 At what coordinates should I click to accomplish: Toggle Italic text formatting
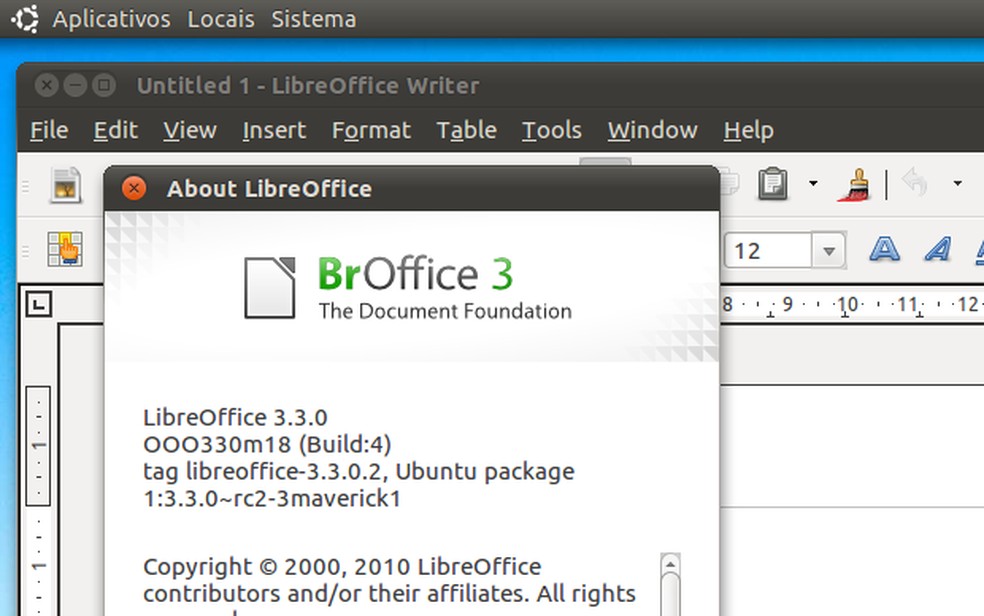coord(937,249)
